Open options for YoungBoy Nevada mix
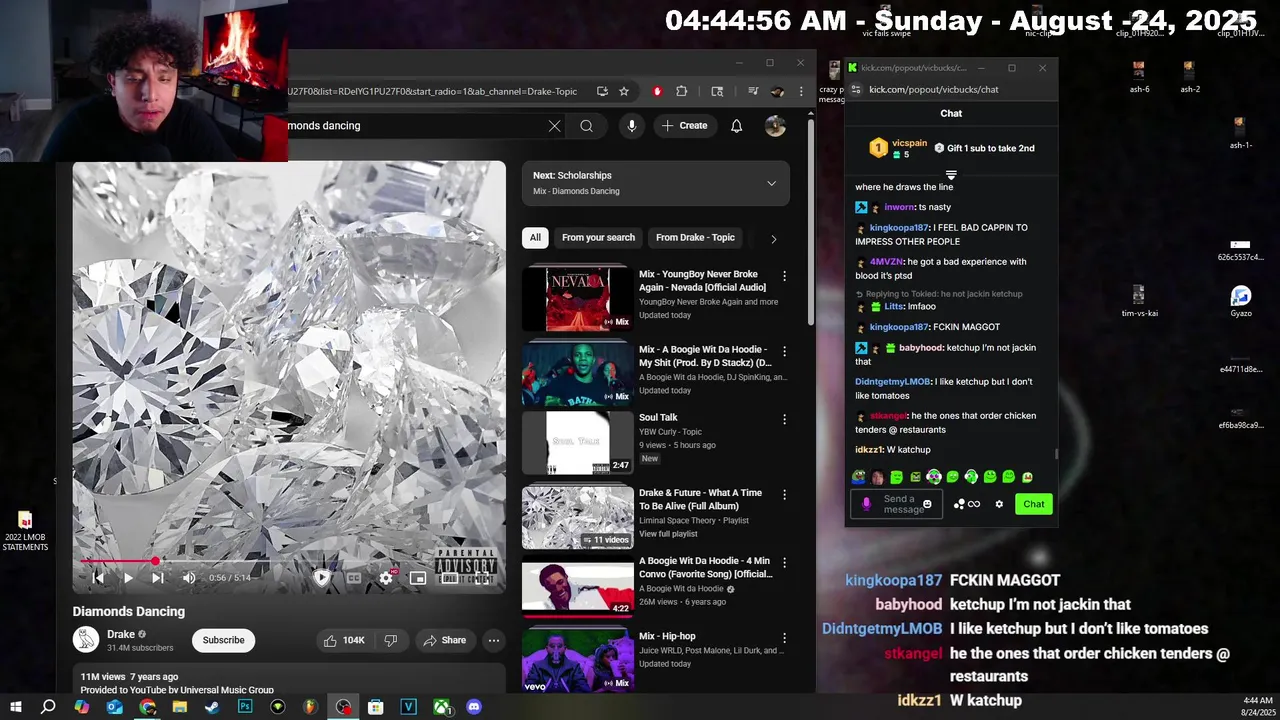Screen dimensions: 1280x720 point(784,275)
